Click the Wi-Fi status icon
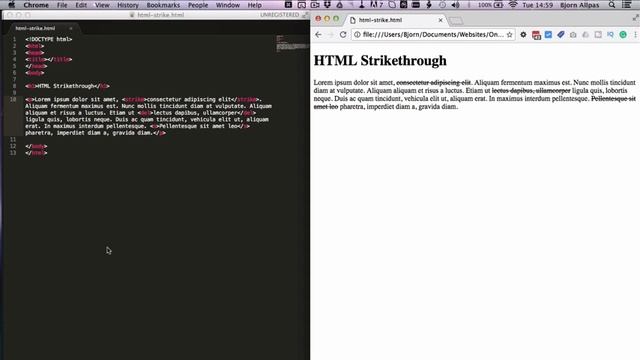Image resolution: width=640 pixels, height=360 pixels. (513, 5)
